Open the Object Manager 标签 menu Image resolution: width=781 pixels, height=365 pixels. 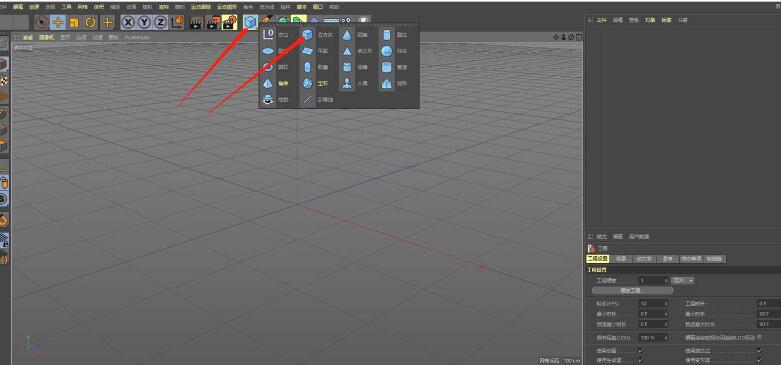pos(666,20)
